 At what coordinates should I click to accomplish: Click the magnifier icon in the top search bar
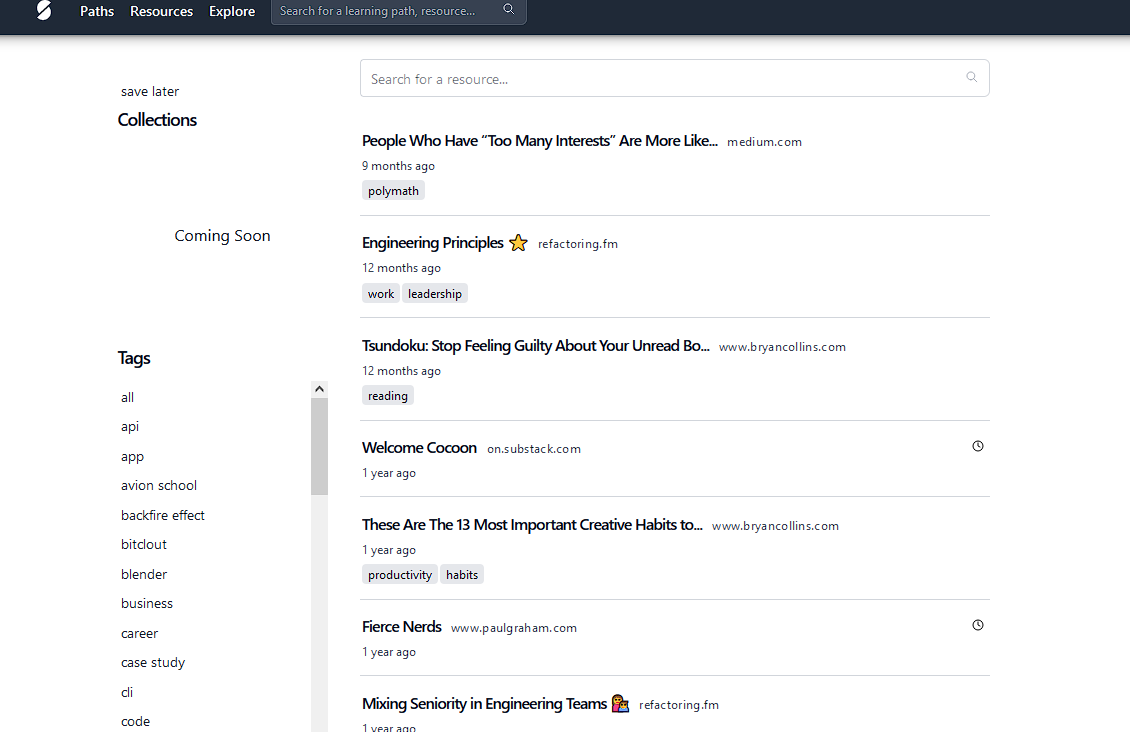point(509,8)
